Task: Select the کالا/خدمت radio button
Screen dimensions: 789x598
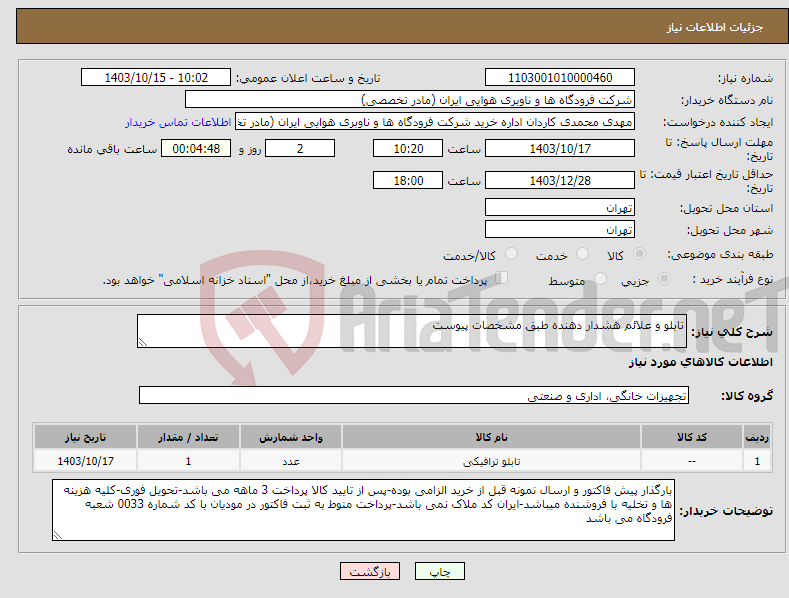Action: (x=511, y=254)
